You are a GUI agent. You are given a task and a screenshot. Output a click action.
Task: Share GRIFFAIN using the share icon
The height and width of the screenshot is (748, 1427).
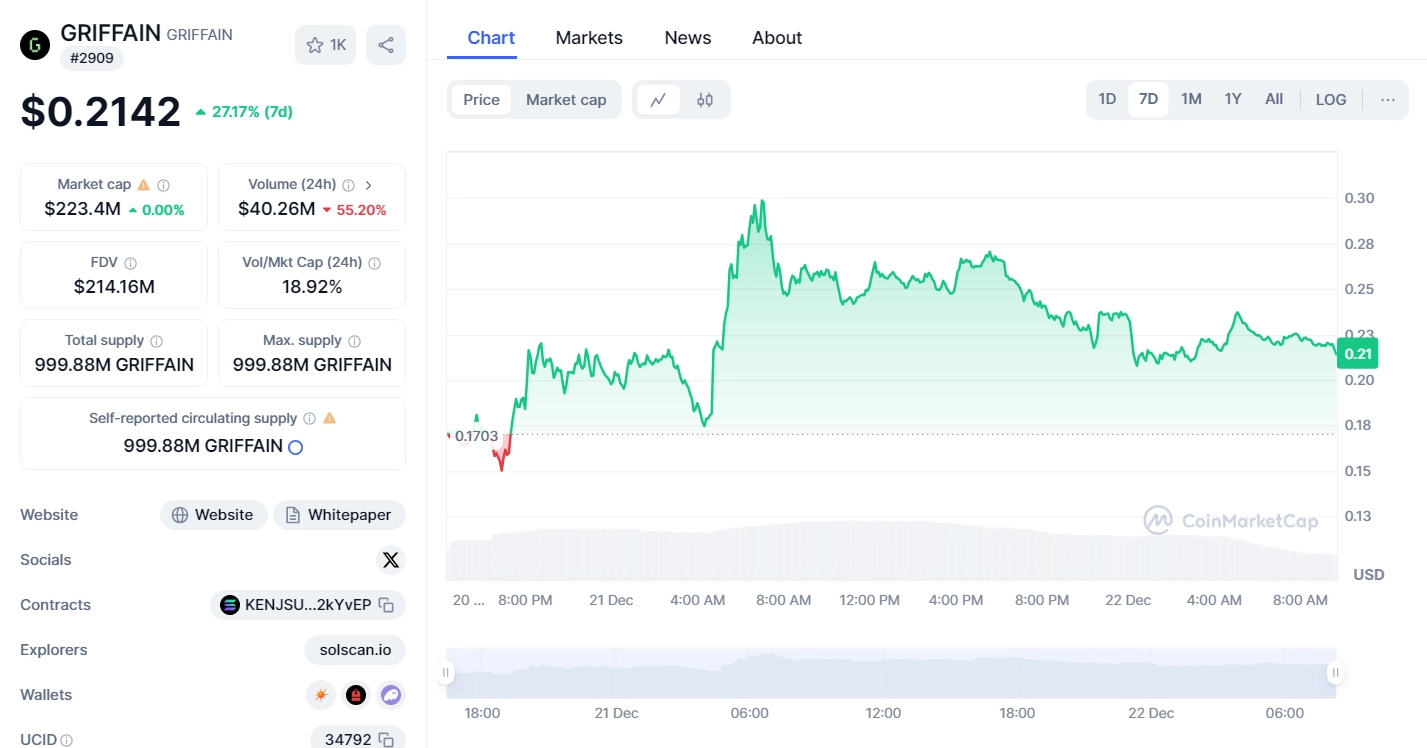[x=386, y=44]
